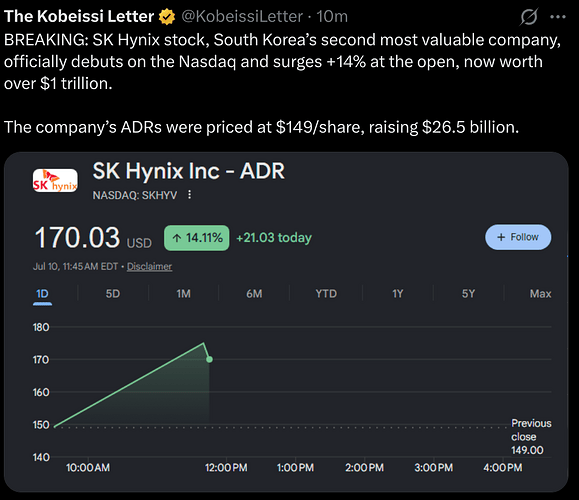Screen dimensions: 579x500
Task: Show the 5Y chart range
Action: 468,294
